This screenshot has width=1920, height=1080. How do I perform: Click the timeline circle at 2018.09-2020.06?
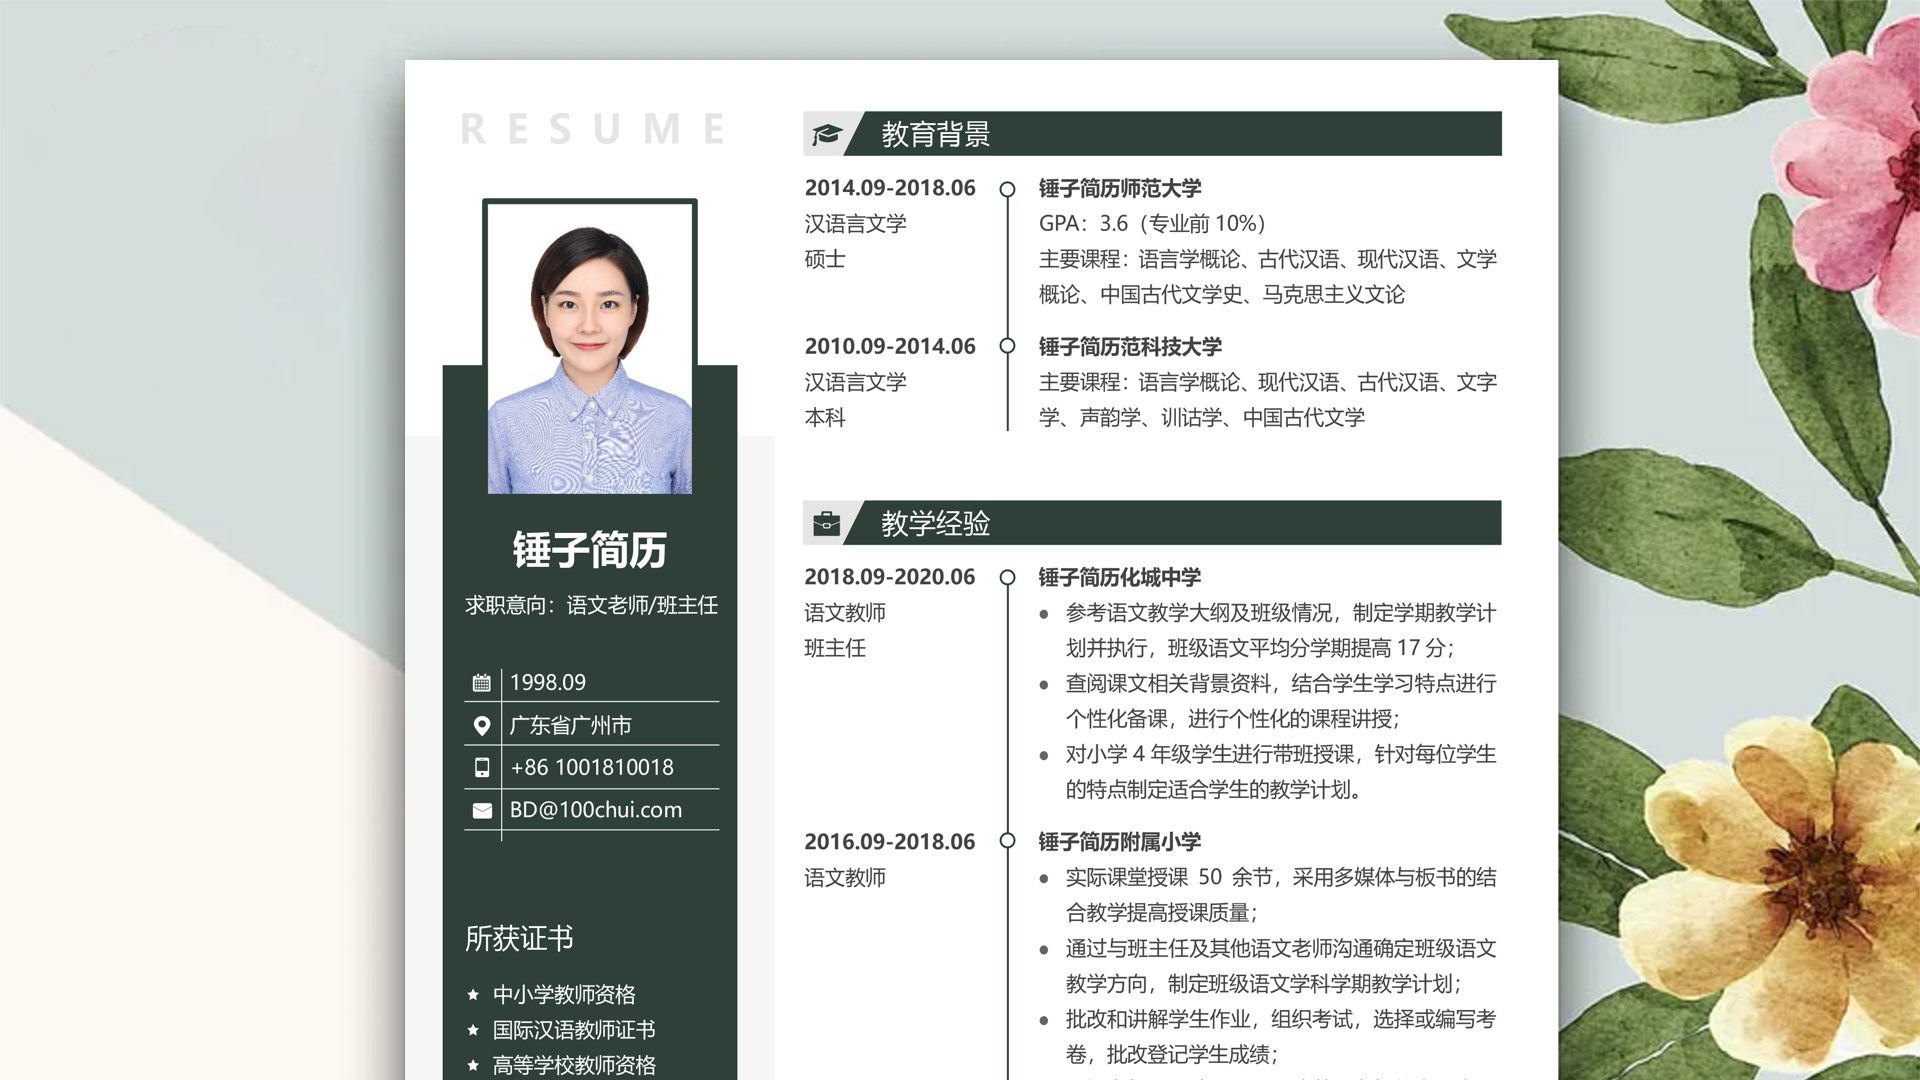coord(1007,577)
